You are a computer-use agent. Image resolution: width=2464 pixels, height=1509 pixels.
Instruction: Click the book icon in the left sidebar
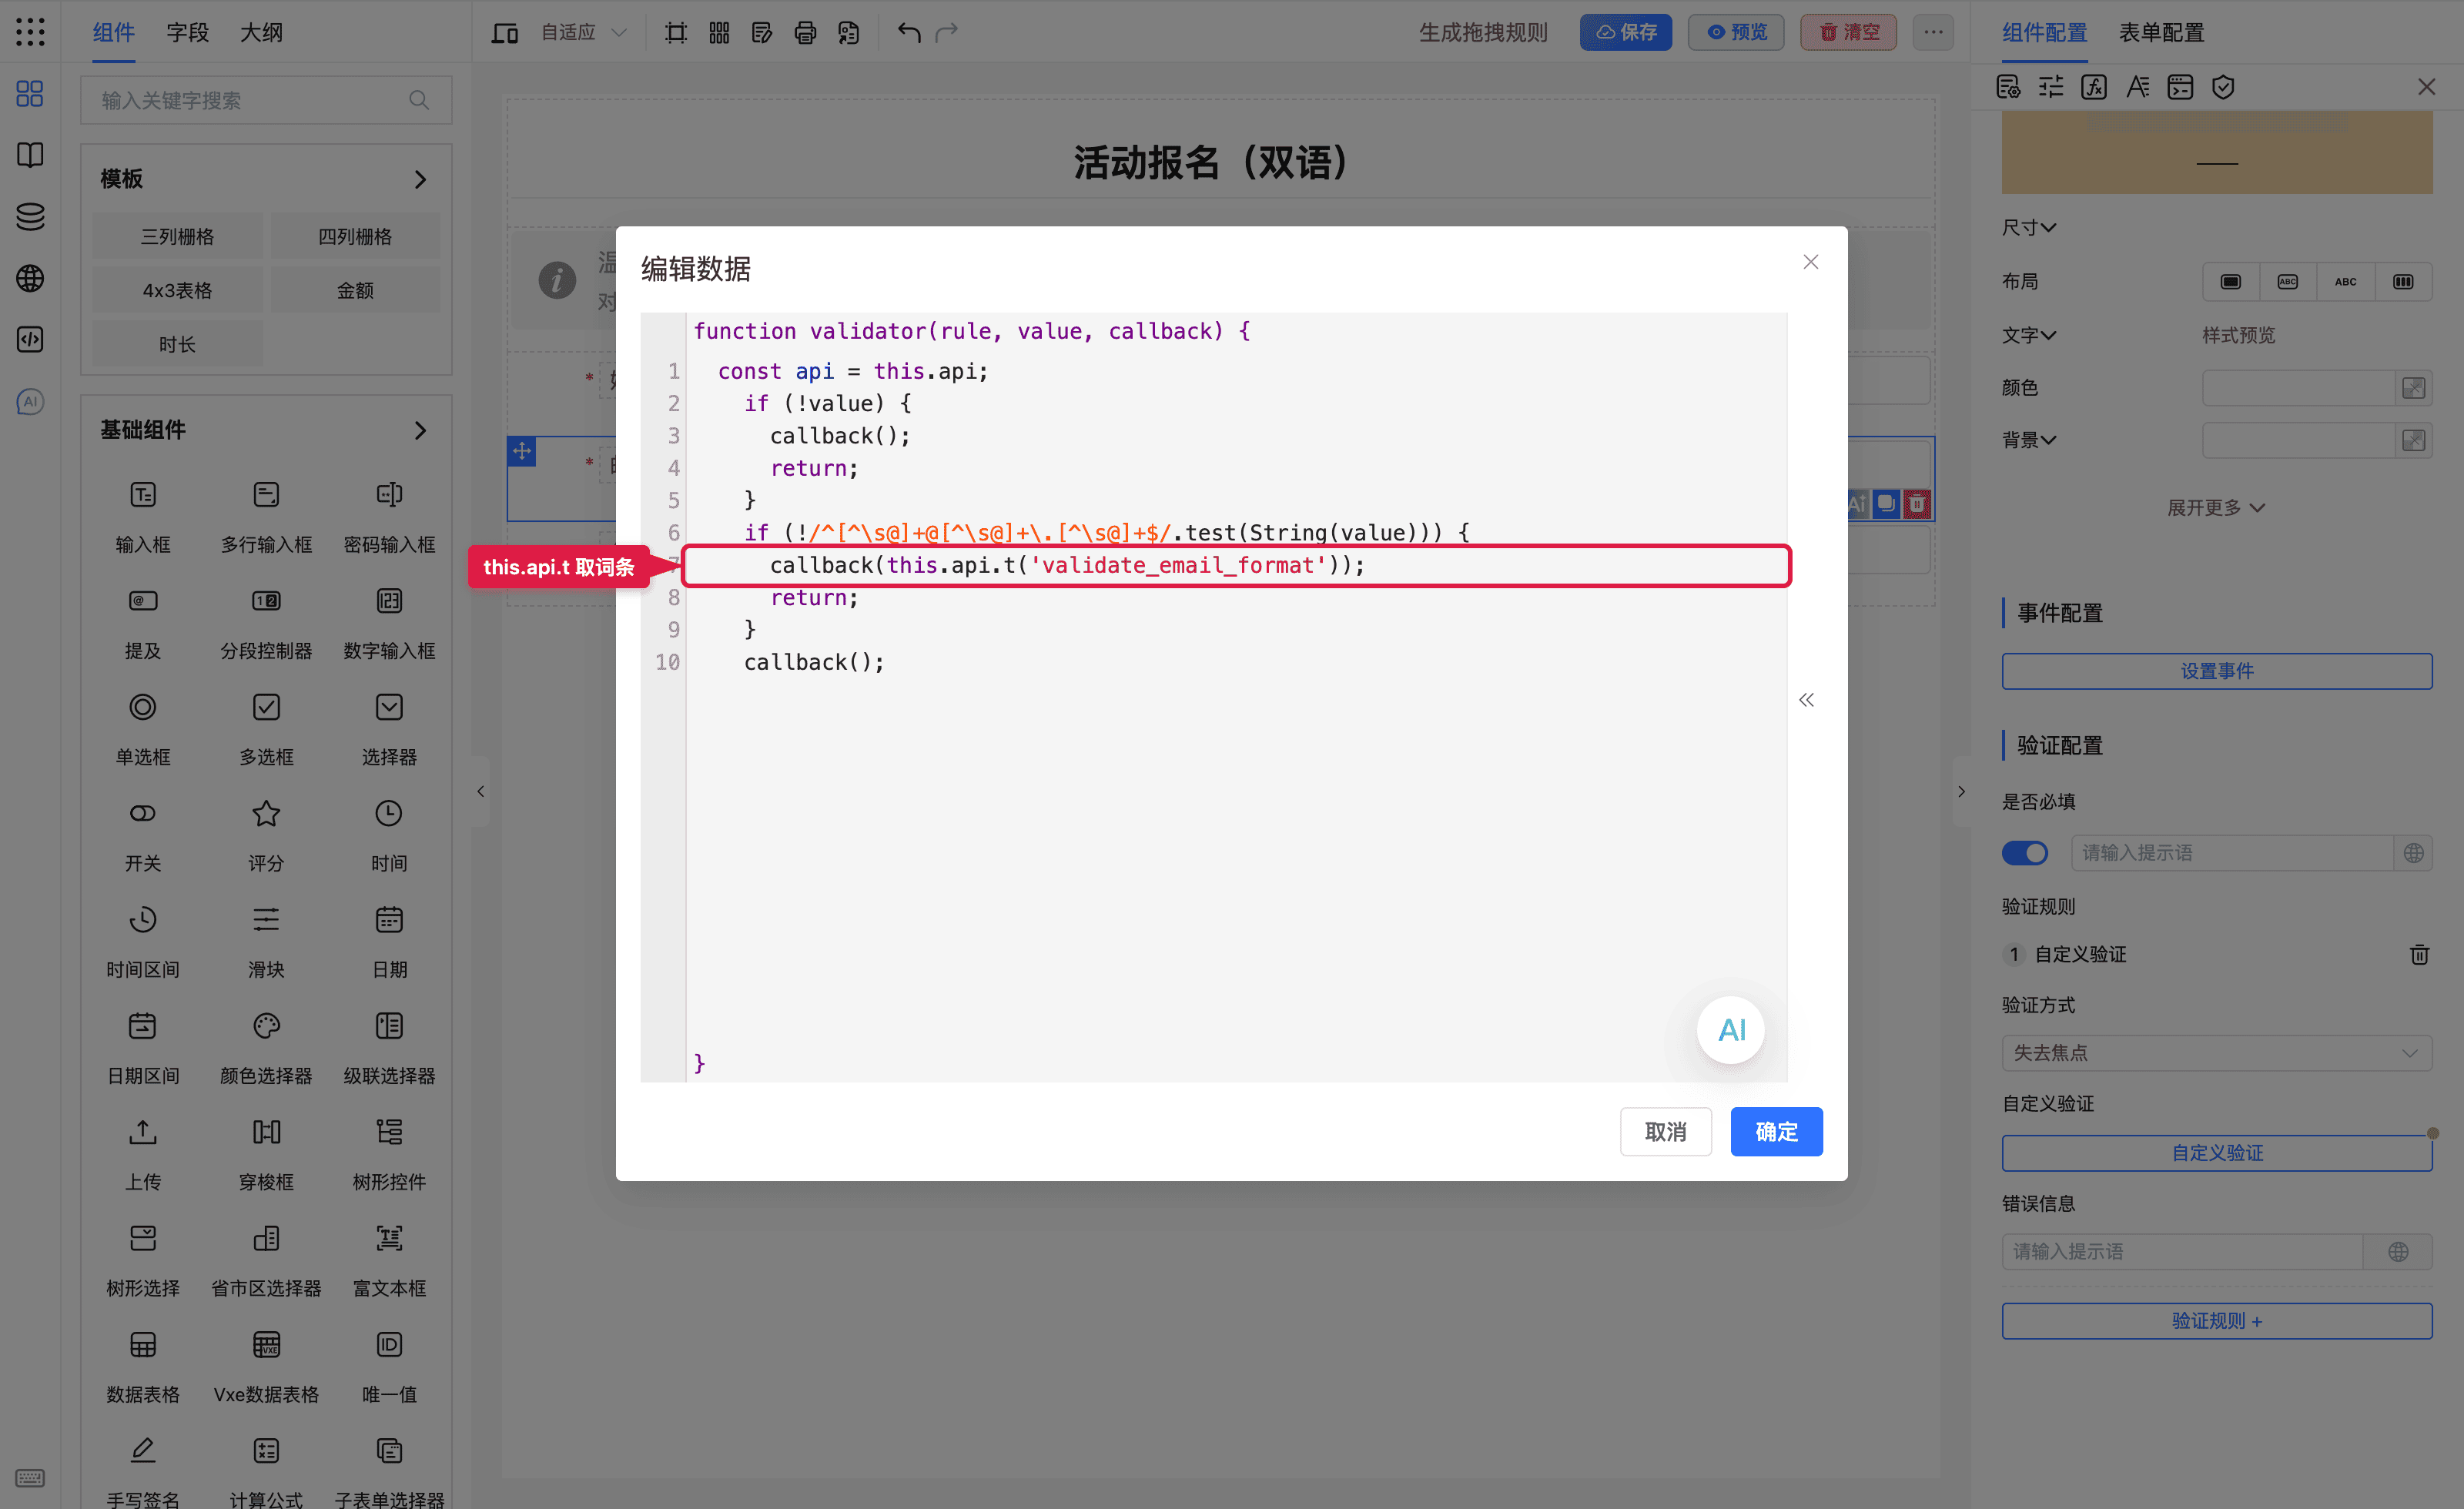pos(30,154)
